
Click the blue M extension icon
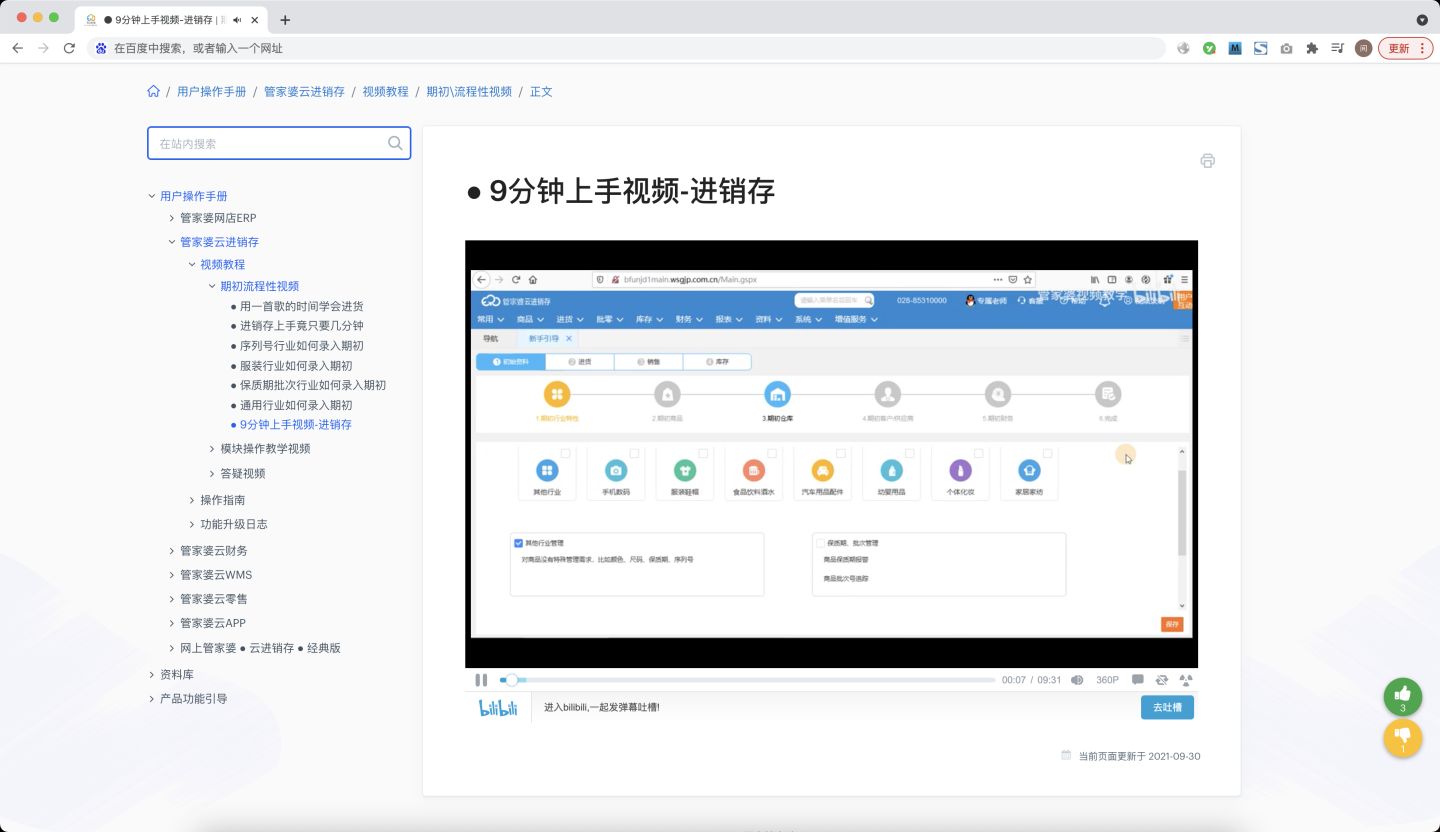[1235, 48]
